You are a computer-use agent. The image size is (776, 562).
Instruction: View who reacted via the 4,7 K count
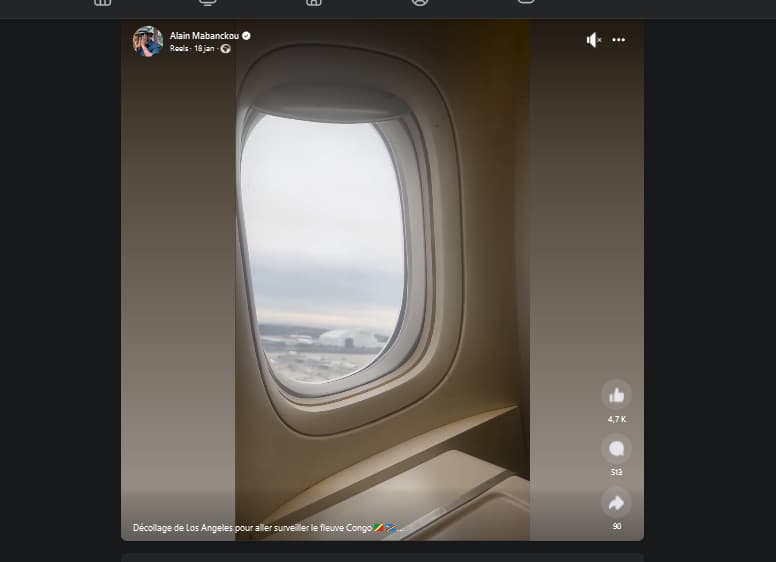[x=617, y=419]
